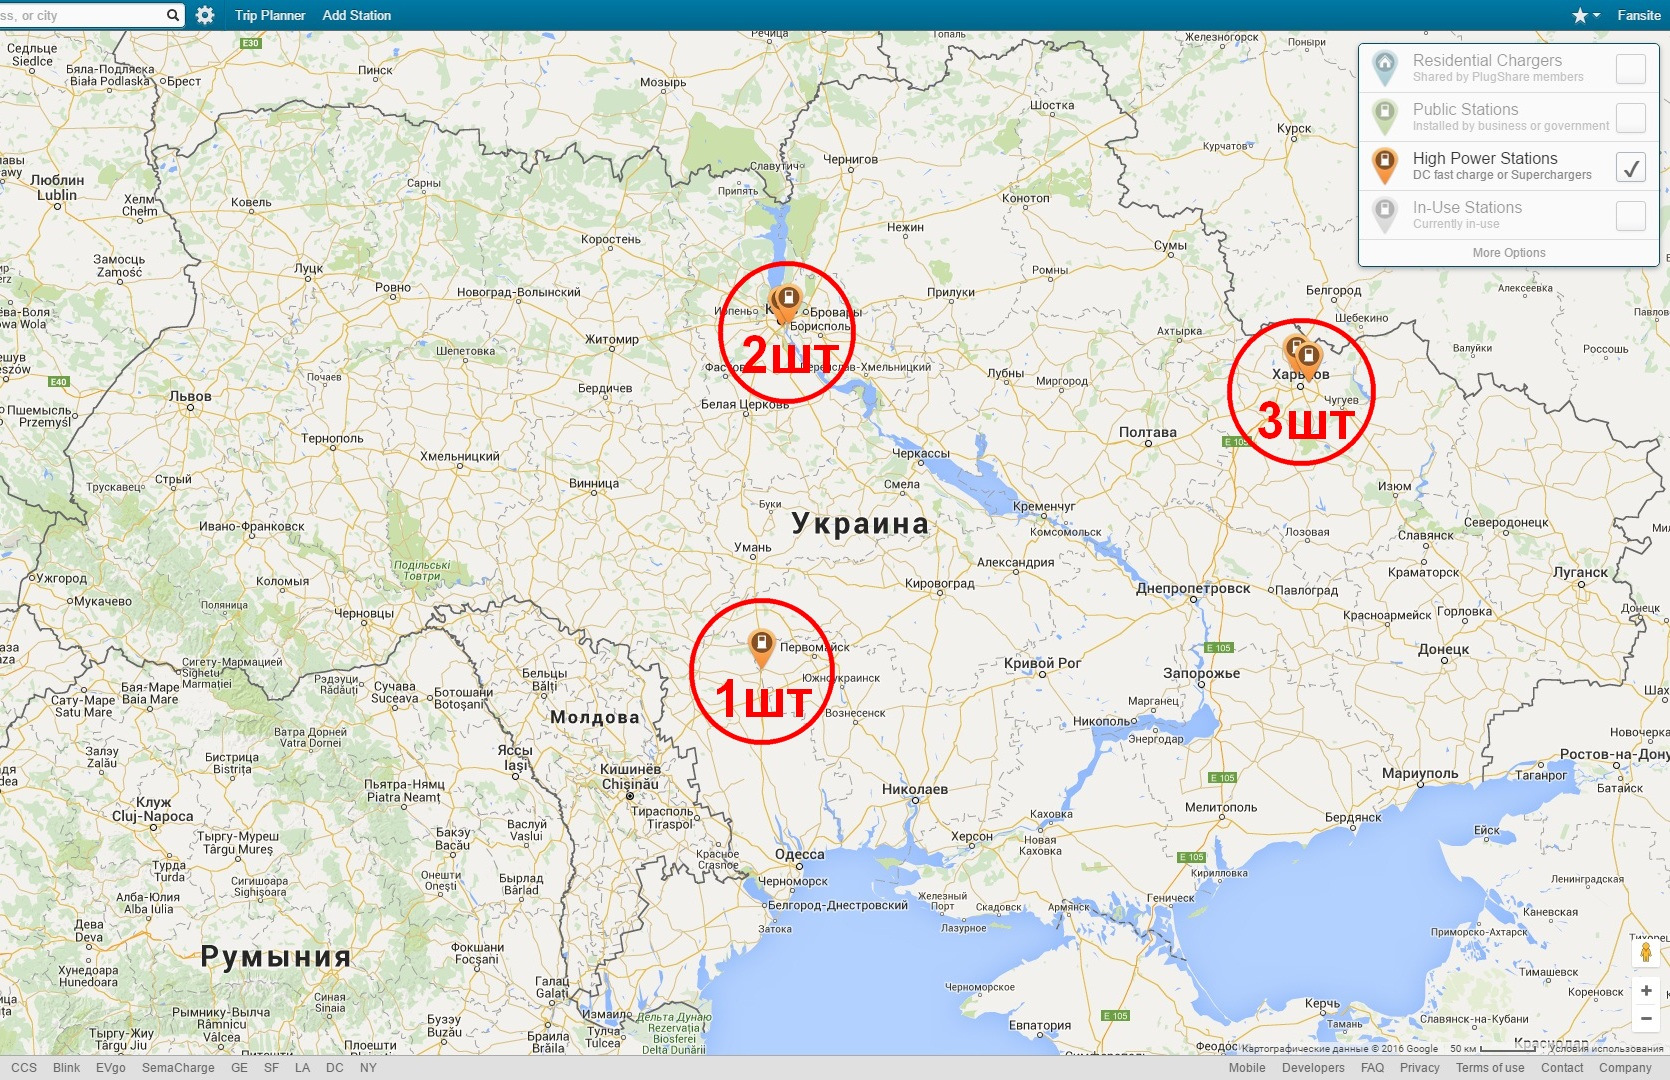Enable the In-Use Stations checkbox
This screenshot has width=1670, height=1080.
click(x=1630, y=216)
